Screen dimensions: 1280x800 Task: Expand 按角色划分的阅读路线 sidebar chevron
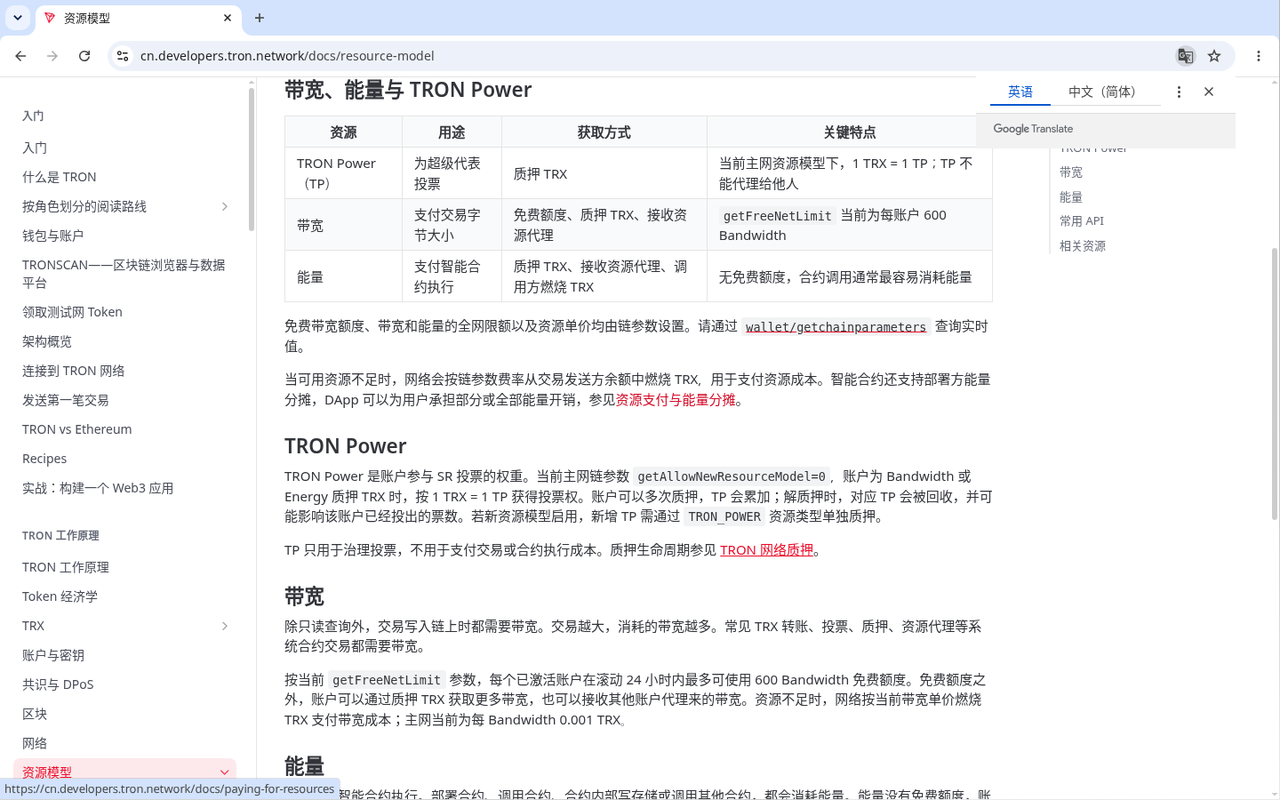point(225,206)
